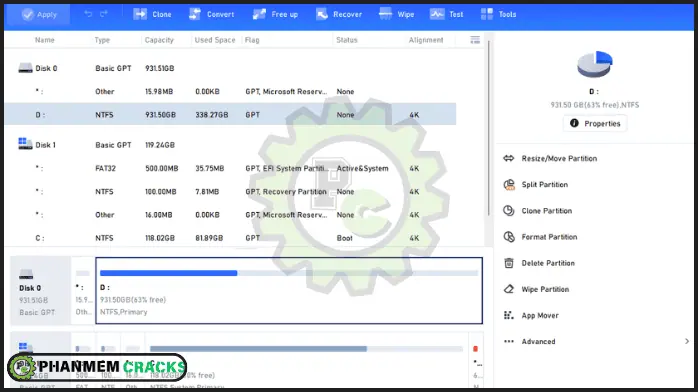
Task: Open the Convert menu
Action: [211, 14]
